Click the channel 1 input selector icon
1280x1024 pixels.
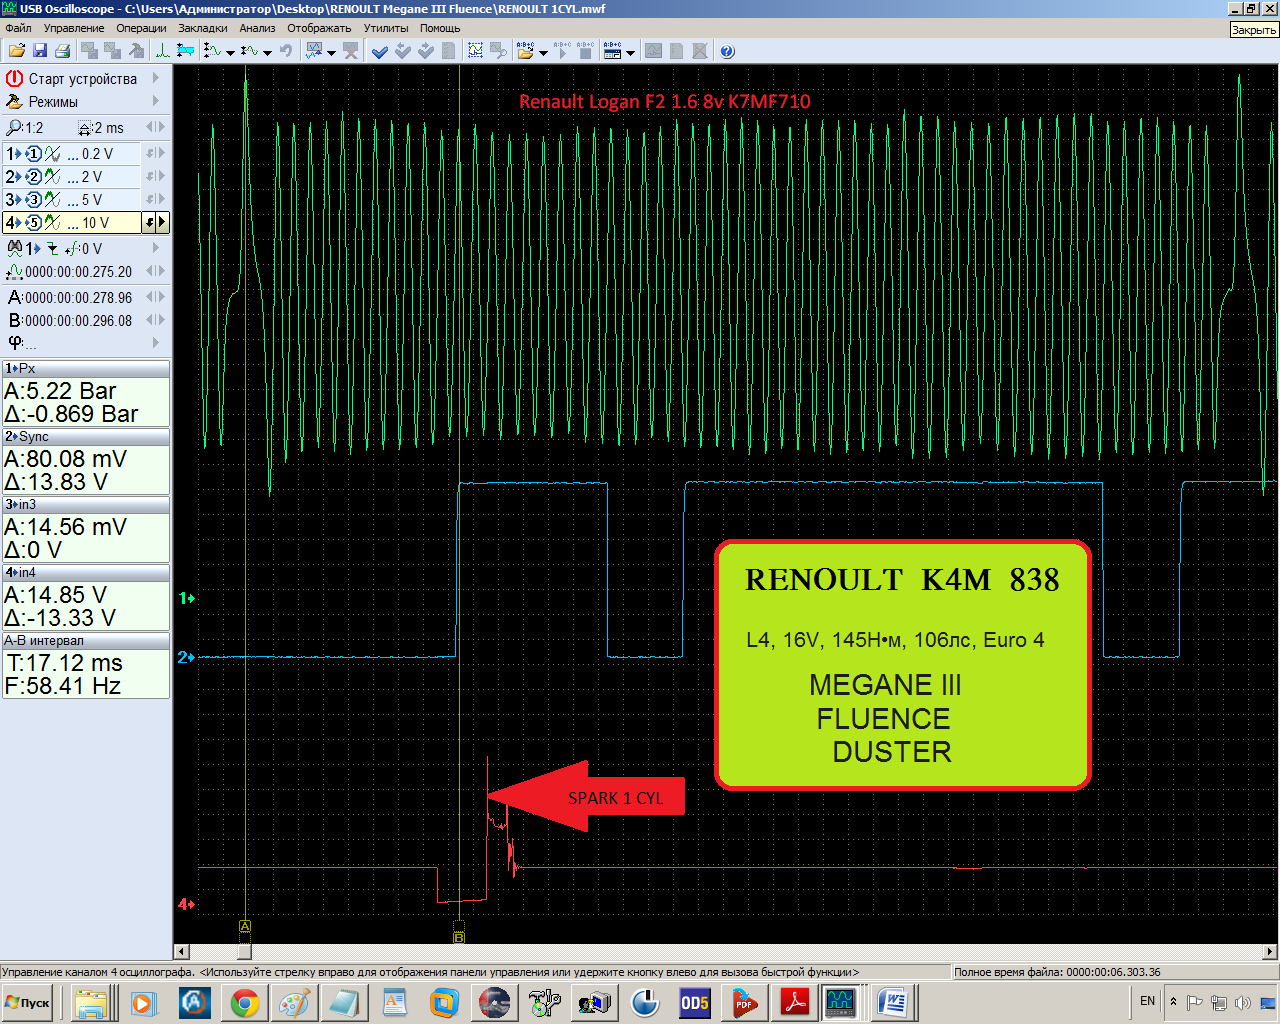33,154
